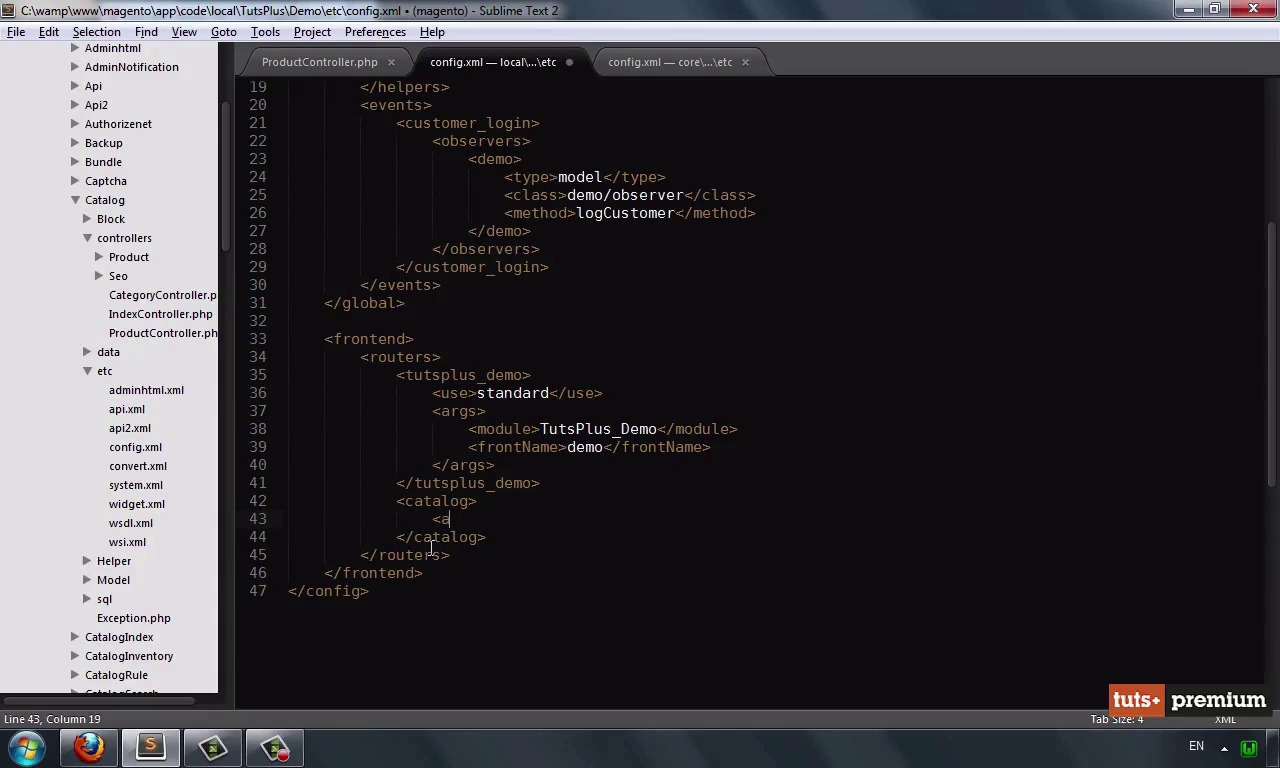Click the EN language indicator in tray
This screenshot has width=1280, height=768.
click(x=1196, y=746)
